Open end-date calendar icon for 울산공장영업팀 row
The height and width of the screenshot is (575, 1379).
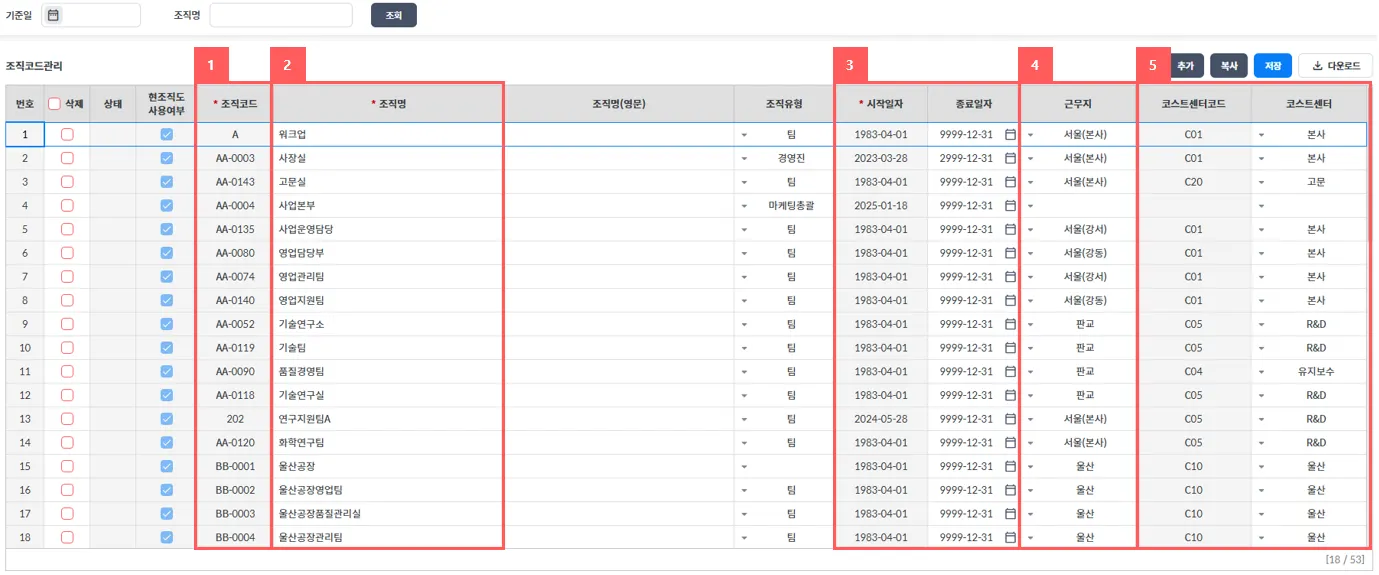[x=1010, y=490]
